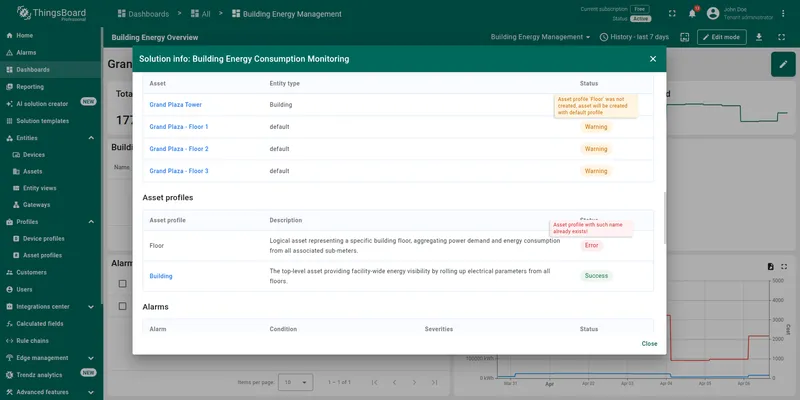The height and width of the screenshot is (400, 800).
Task: Click the green pencil edit button
Action: coord(783,64)
